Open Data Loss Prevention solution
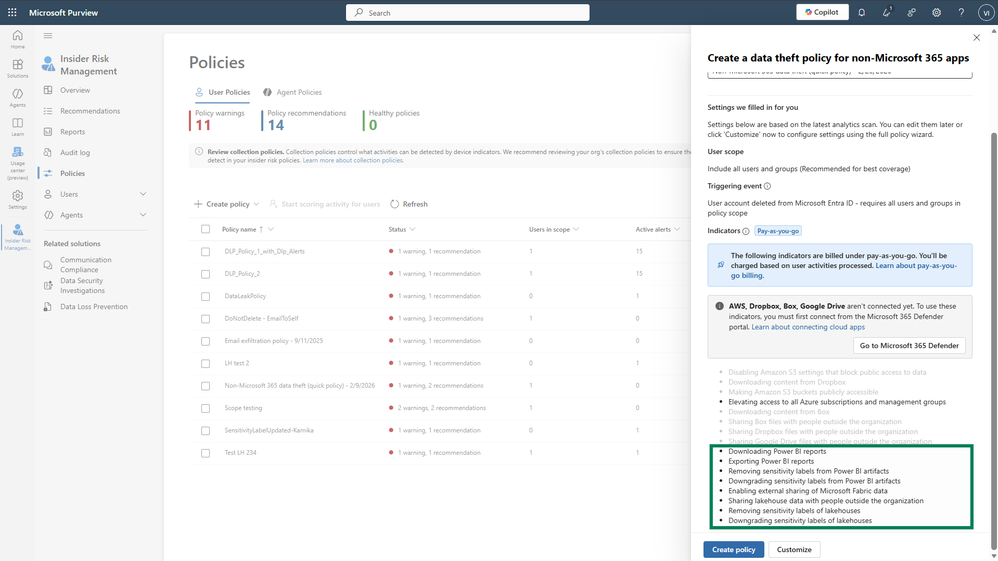998x561 pixels. point(94,306)
